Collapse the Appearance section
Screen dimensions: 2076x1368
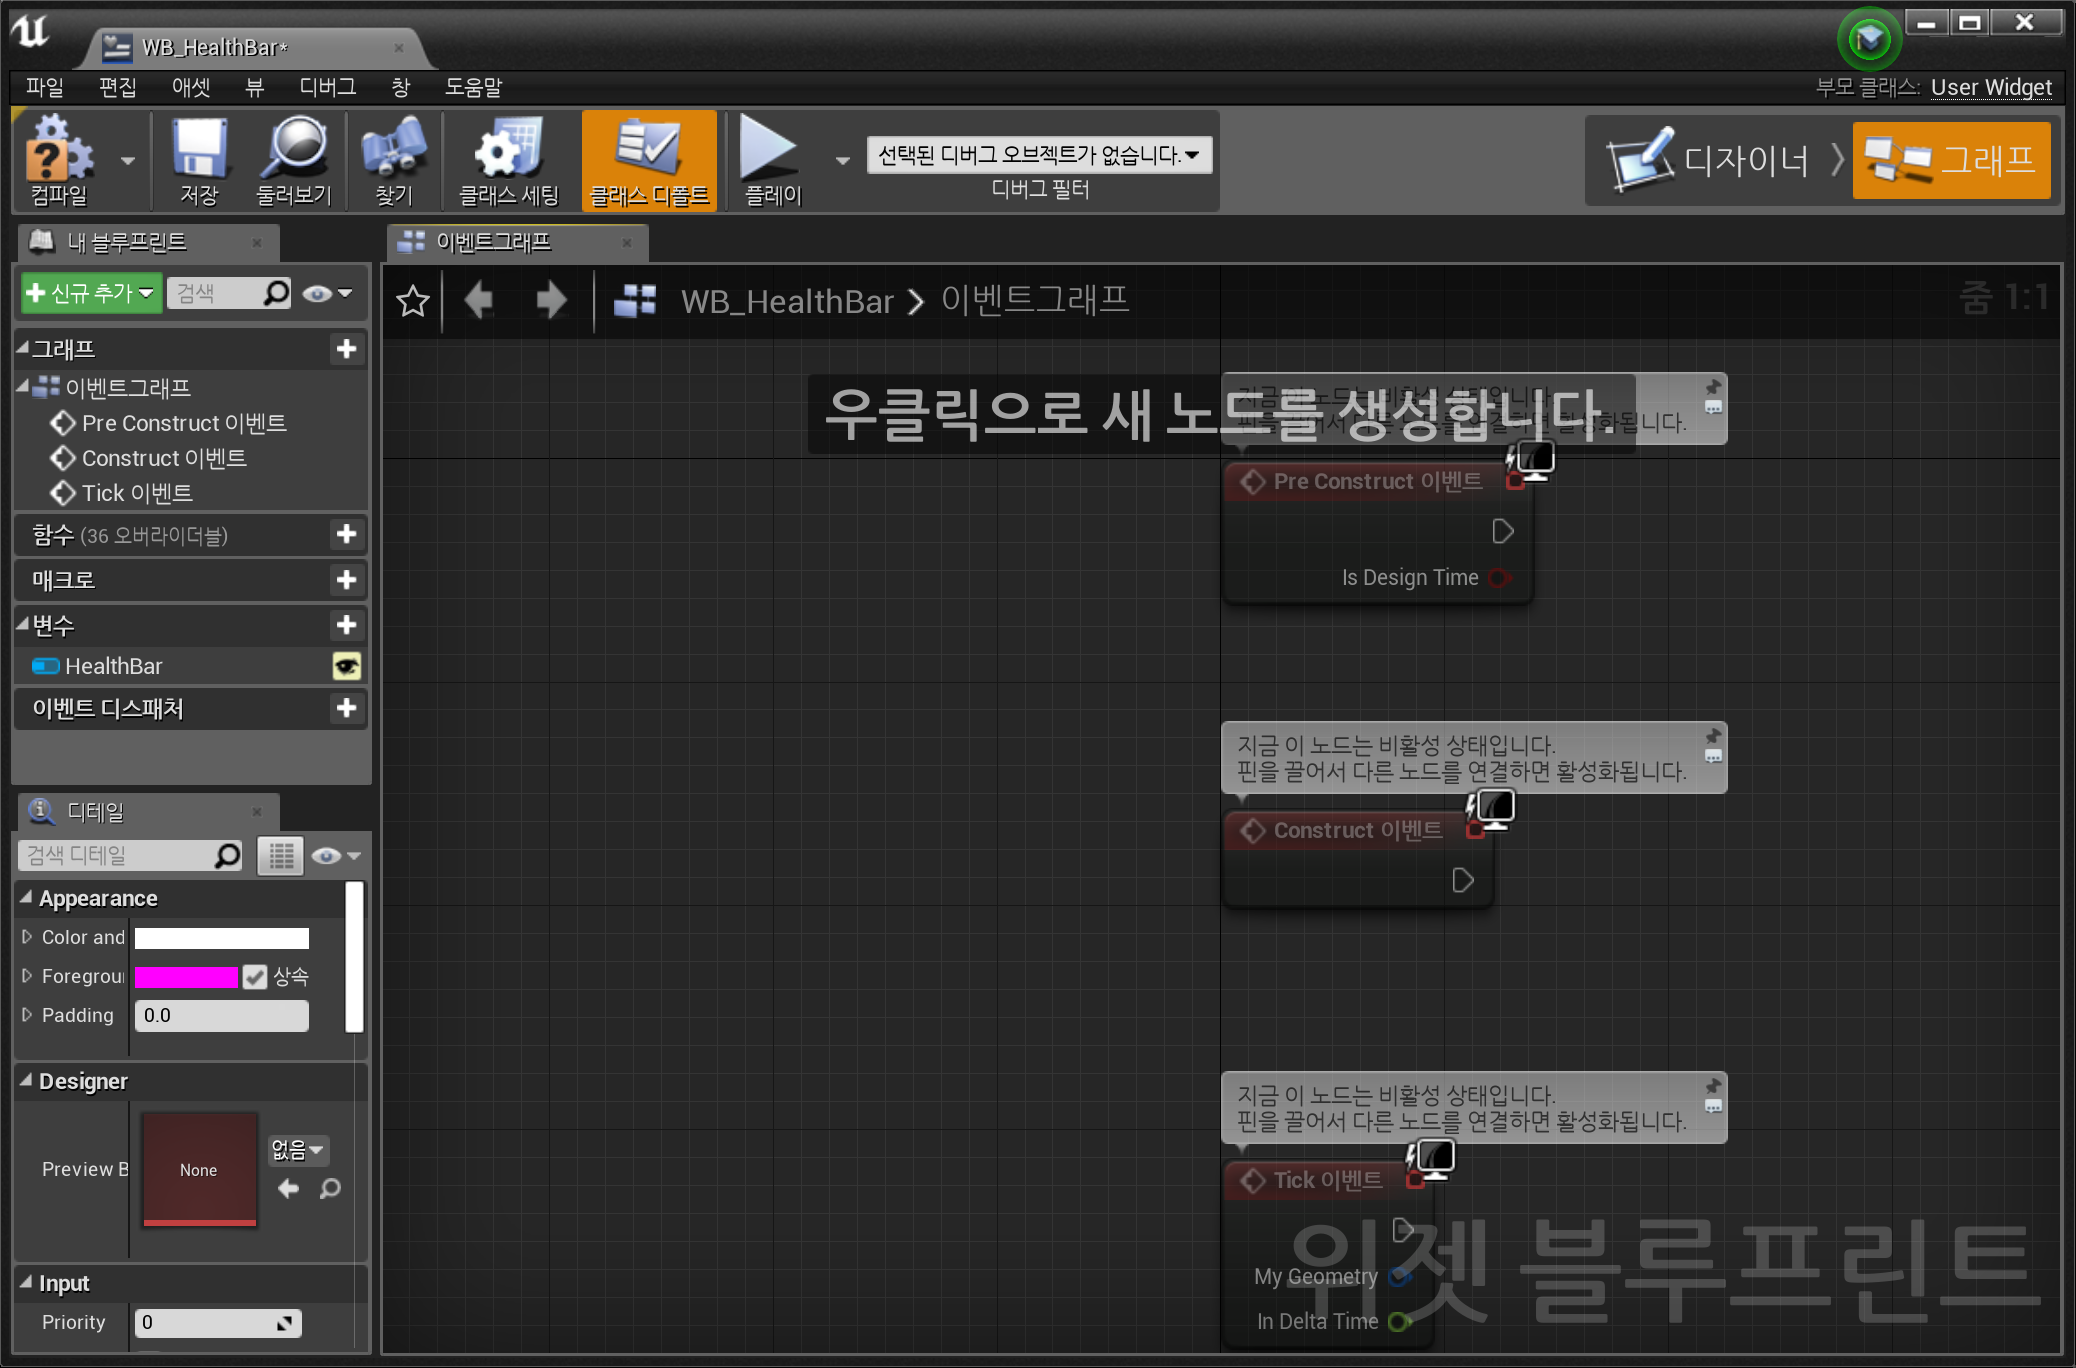[x=27, y=898]
